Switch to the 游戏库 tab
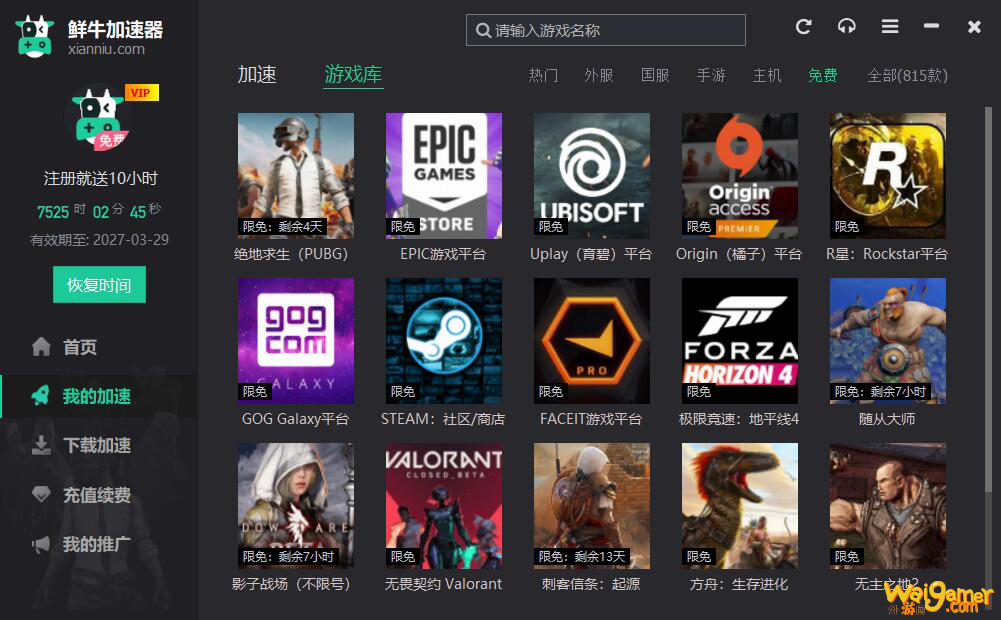This screenshot has height=620, width=1001. tap(353, 75)
